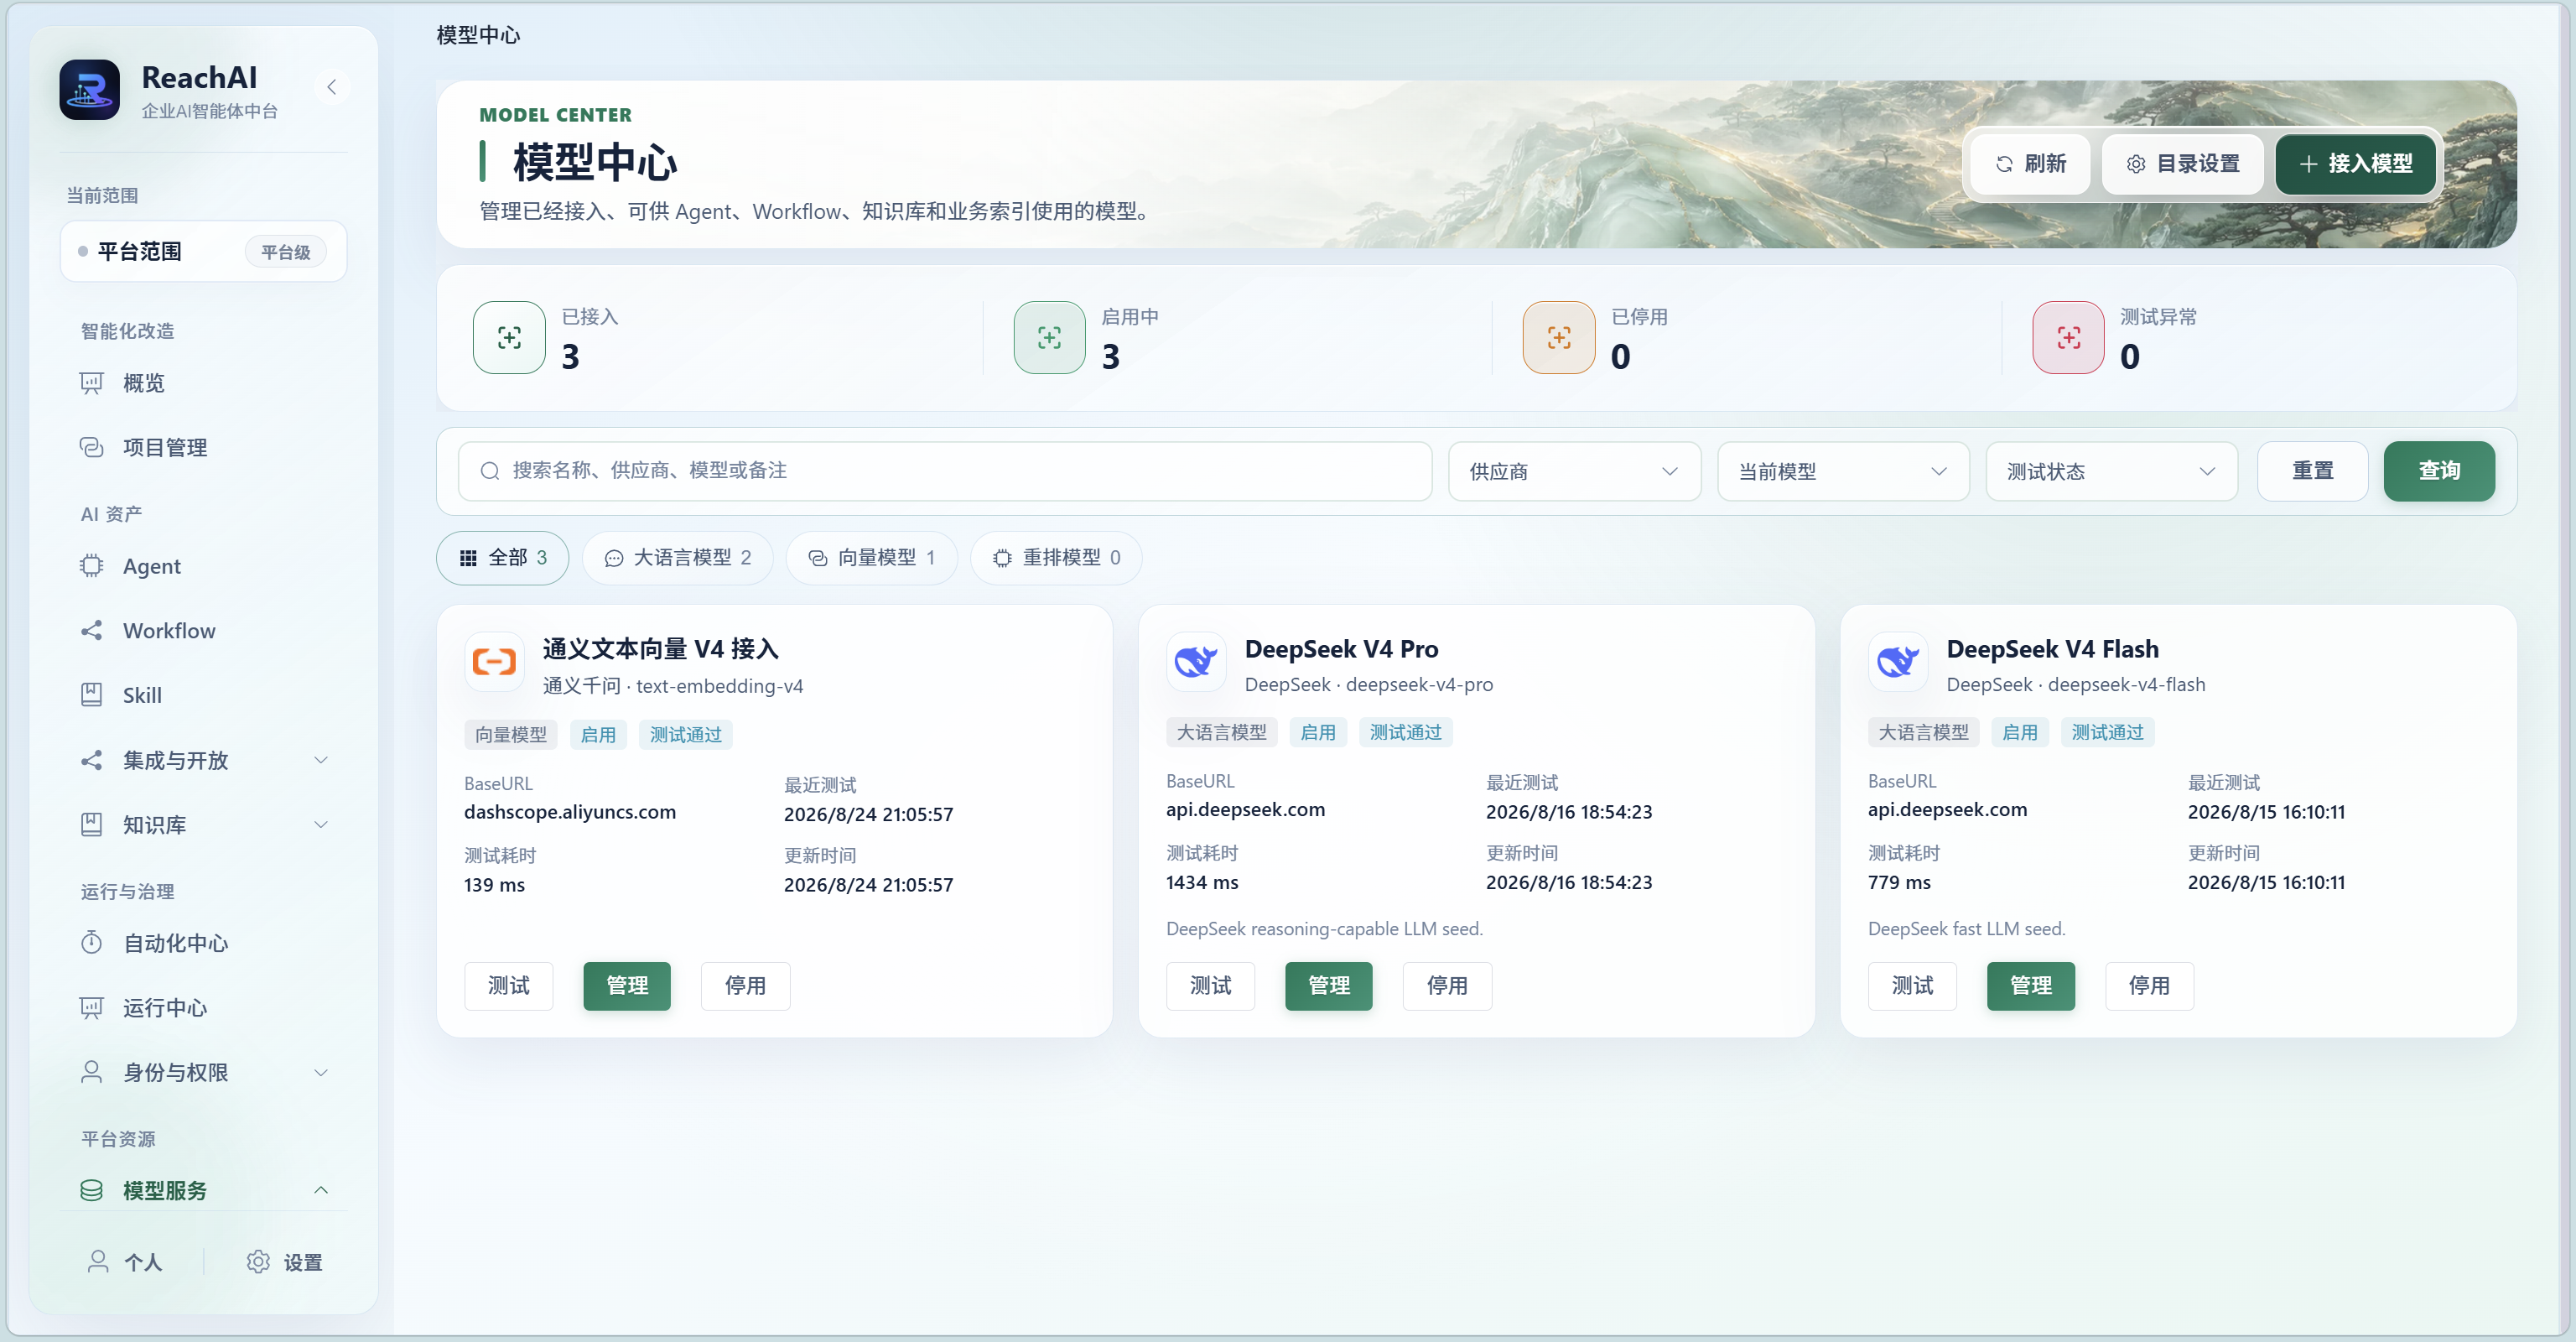Click the 重置 reset button
This screenshot has width=2576, height=1342.
click(2312, 471)
